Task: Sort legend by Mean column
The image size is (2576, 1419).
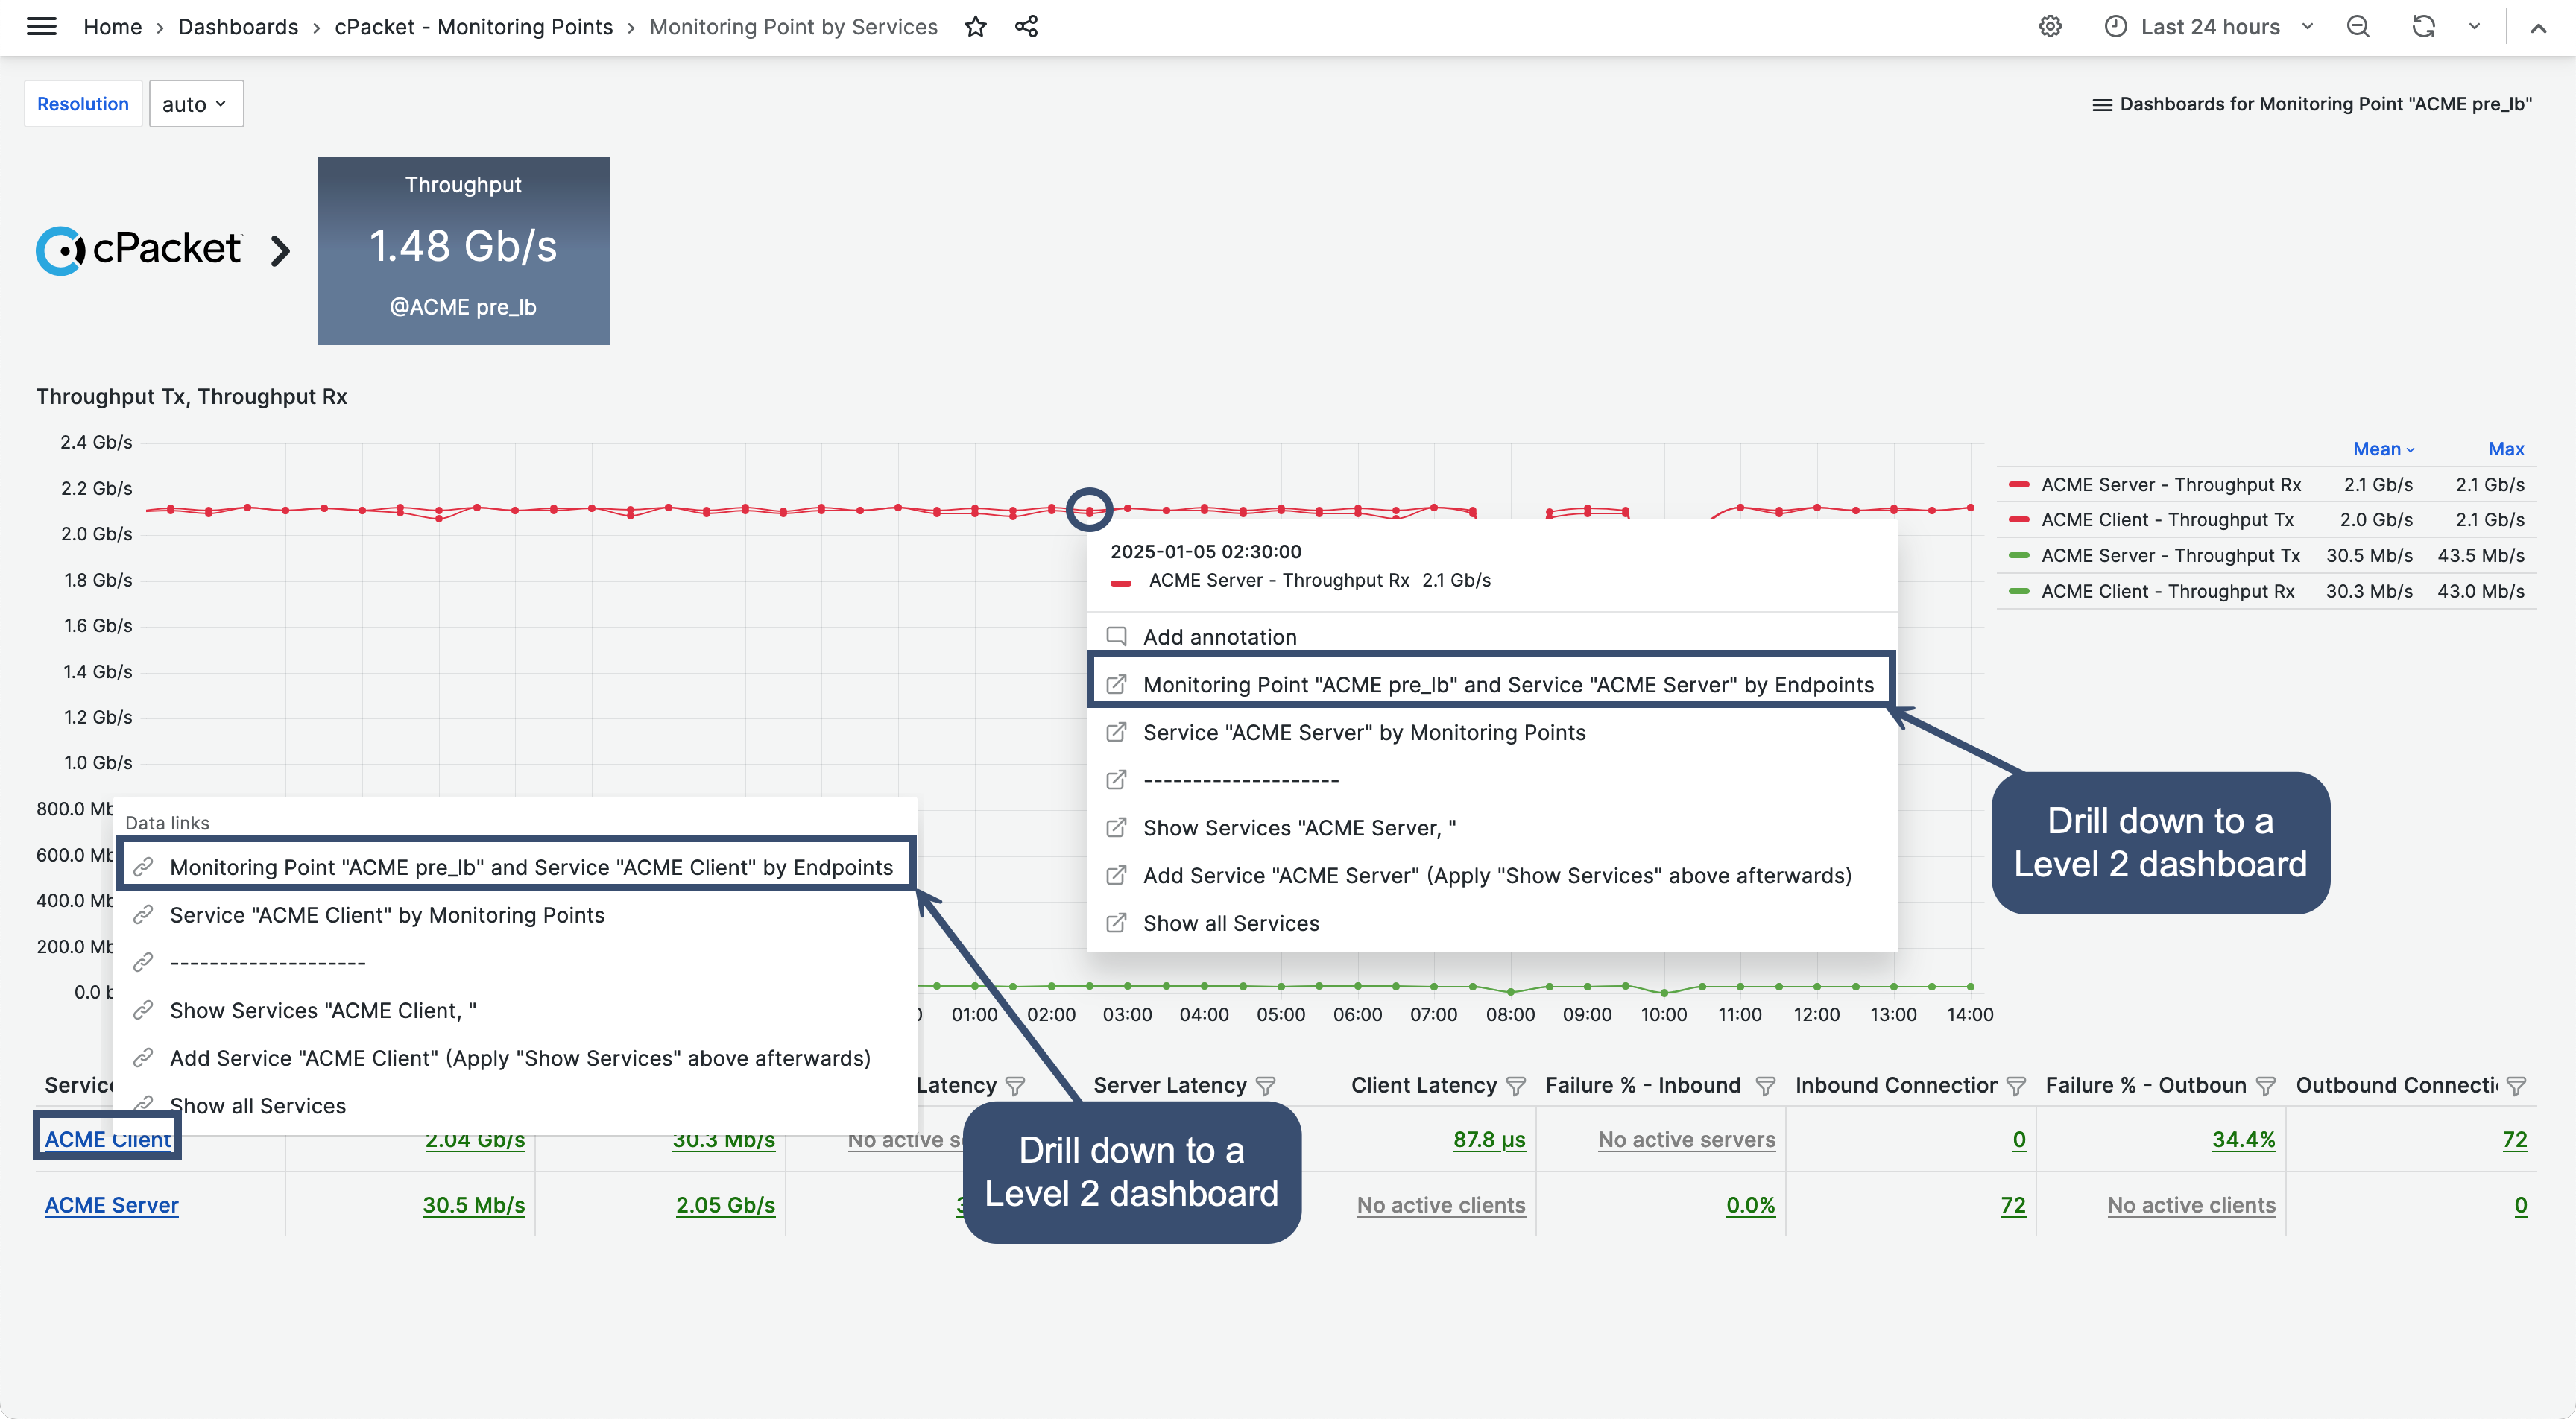Action: [x=2383, y=449]
